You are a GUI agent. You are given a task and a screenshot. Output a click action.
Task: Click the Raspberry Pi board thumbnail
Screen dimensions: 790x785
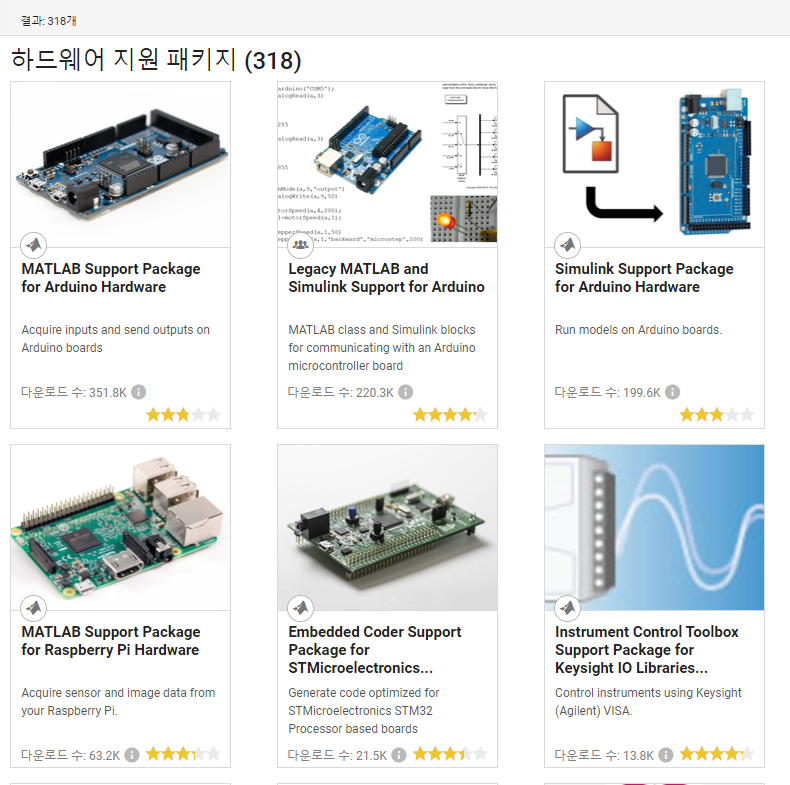click(x=120, y=528)
